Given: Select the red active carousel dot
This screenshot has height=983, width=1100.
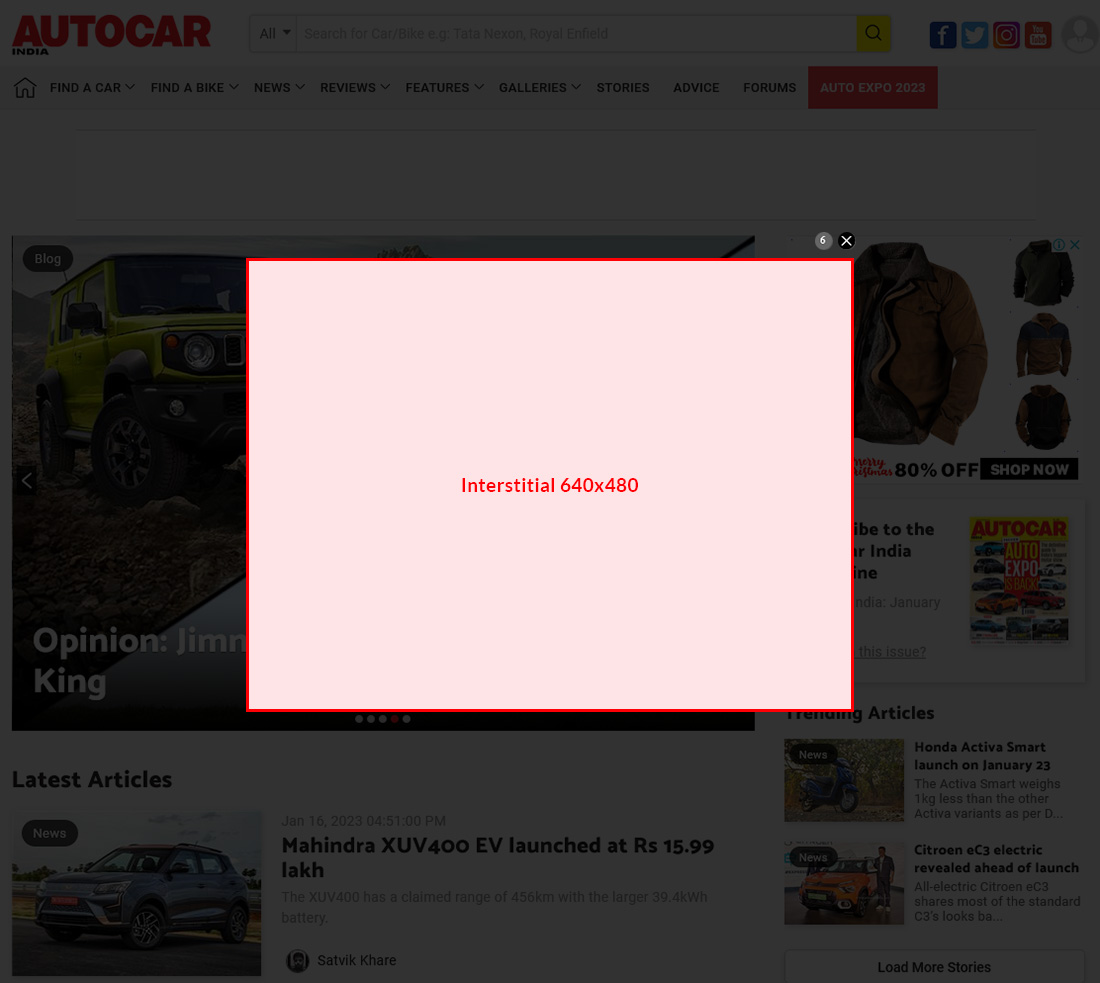Looking at the screenshot, I should pyautogui.click(x=395, y=718).
